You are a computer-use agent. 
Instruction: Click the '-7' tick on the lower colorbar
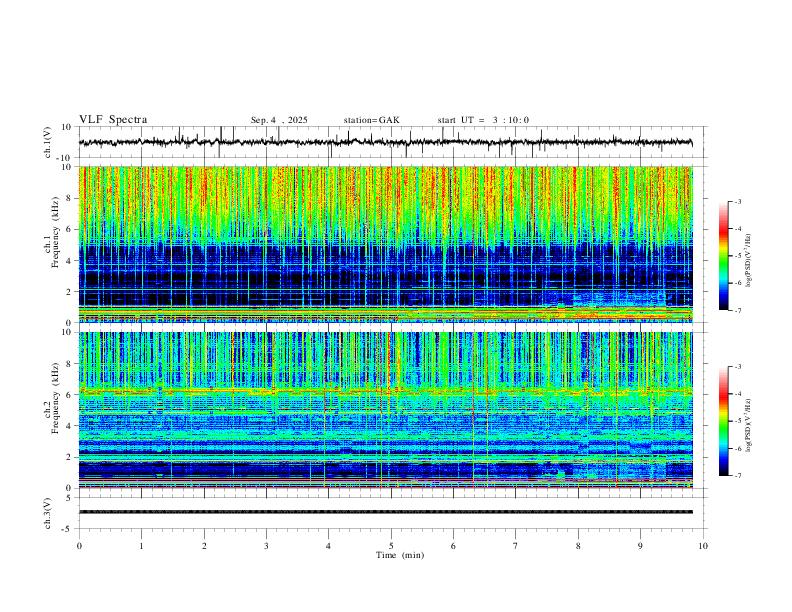[x=738, y=476]
